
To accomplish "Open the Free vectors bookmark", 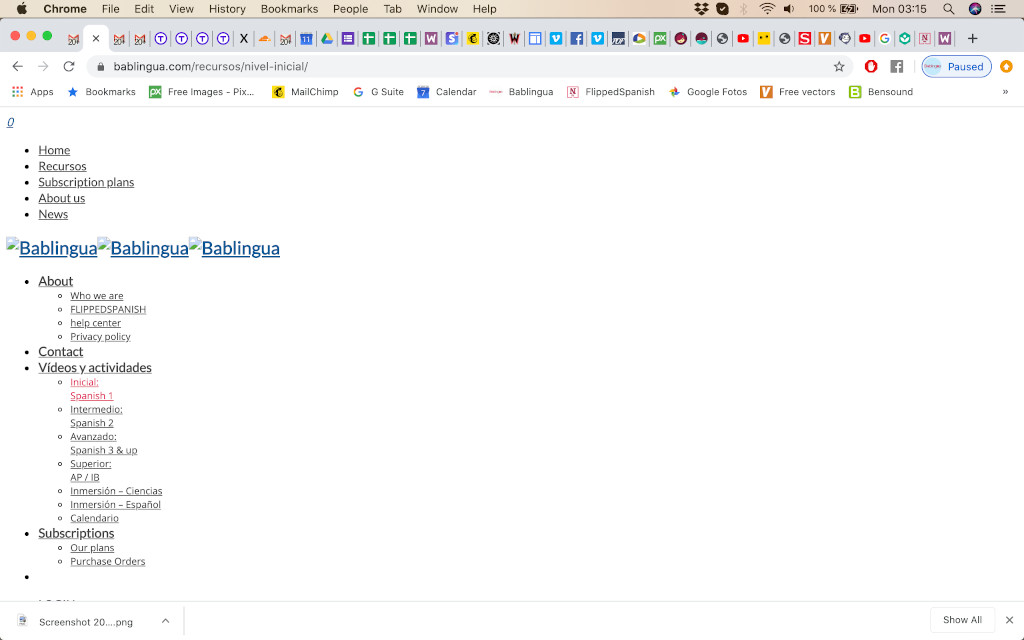I will click(x=797, y=92).
